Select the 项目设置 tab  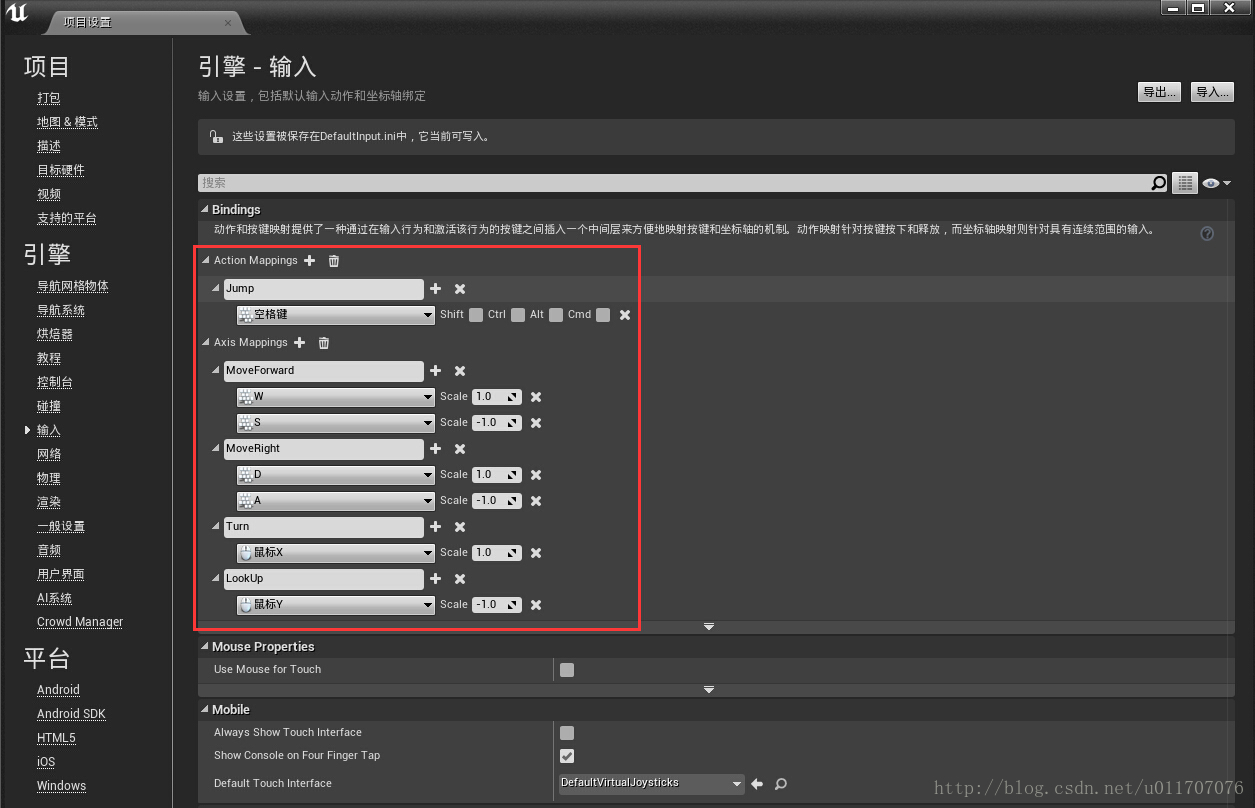tap(148, 22)
